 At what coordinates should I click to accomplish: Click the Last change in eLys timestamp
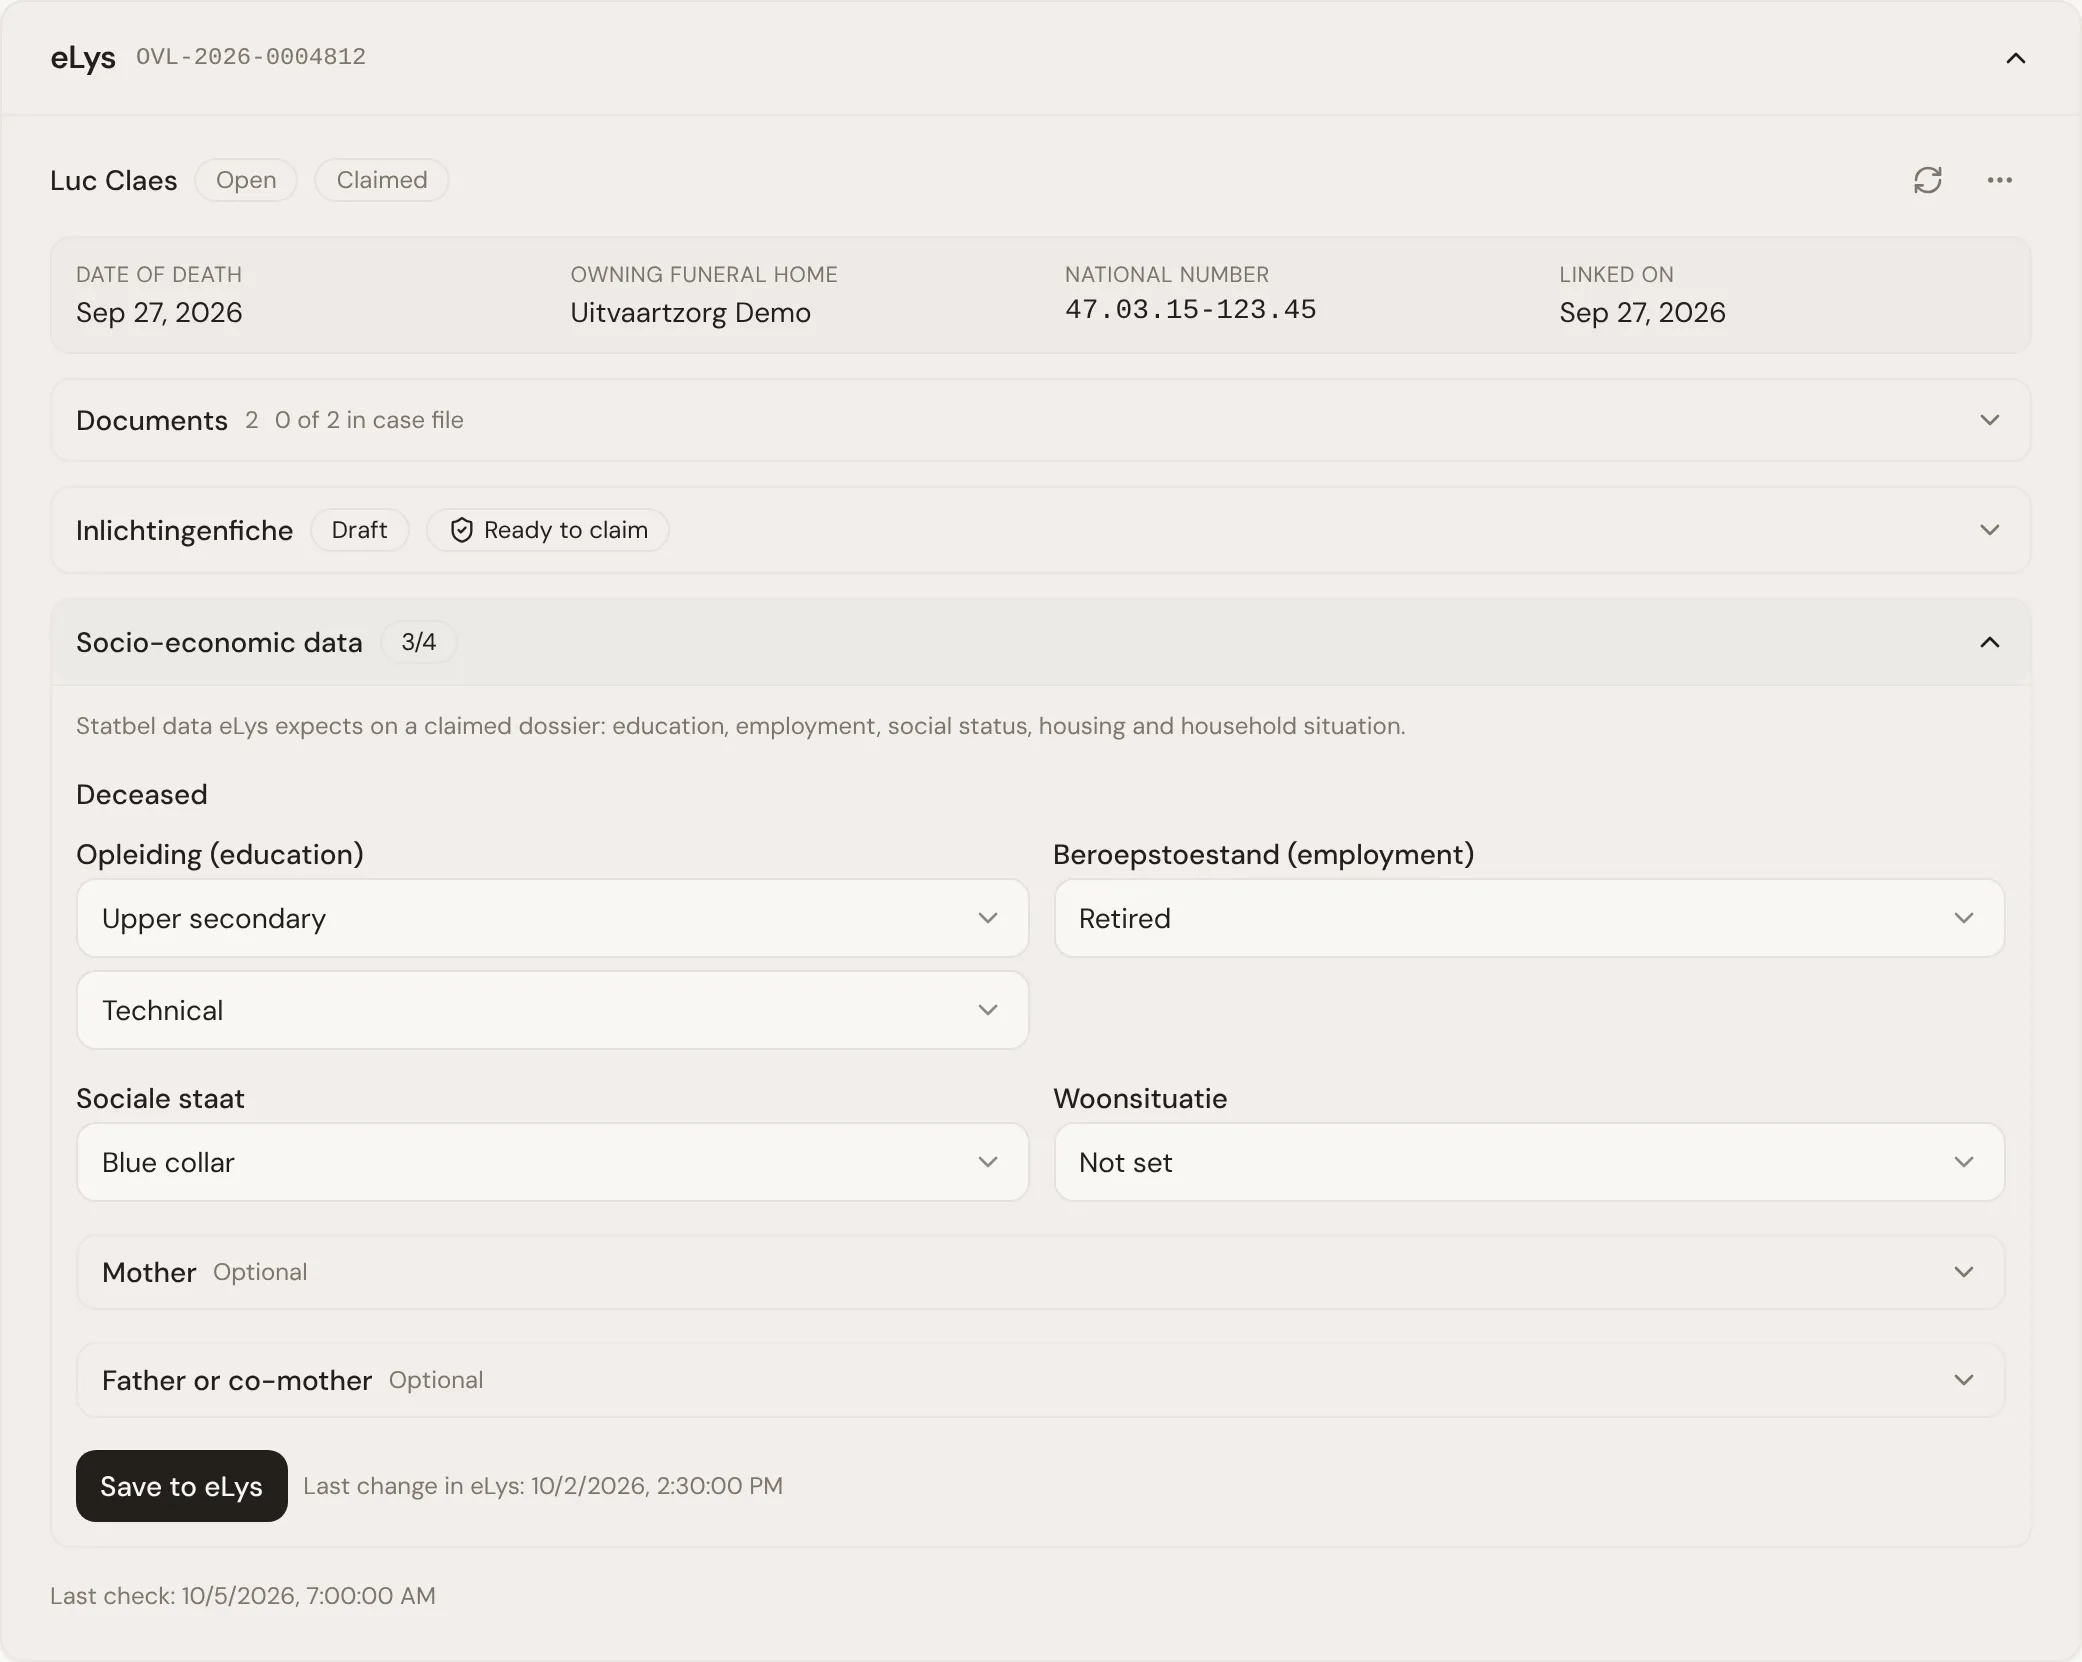pyautogui.click(x=543, y=1486)
